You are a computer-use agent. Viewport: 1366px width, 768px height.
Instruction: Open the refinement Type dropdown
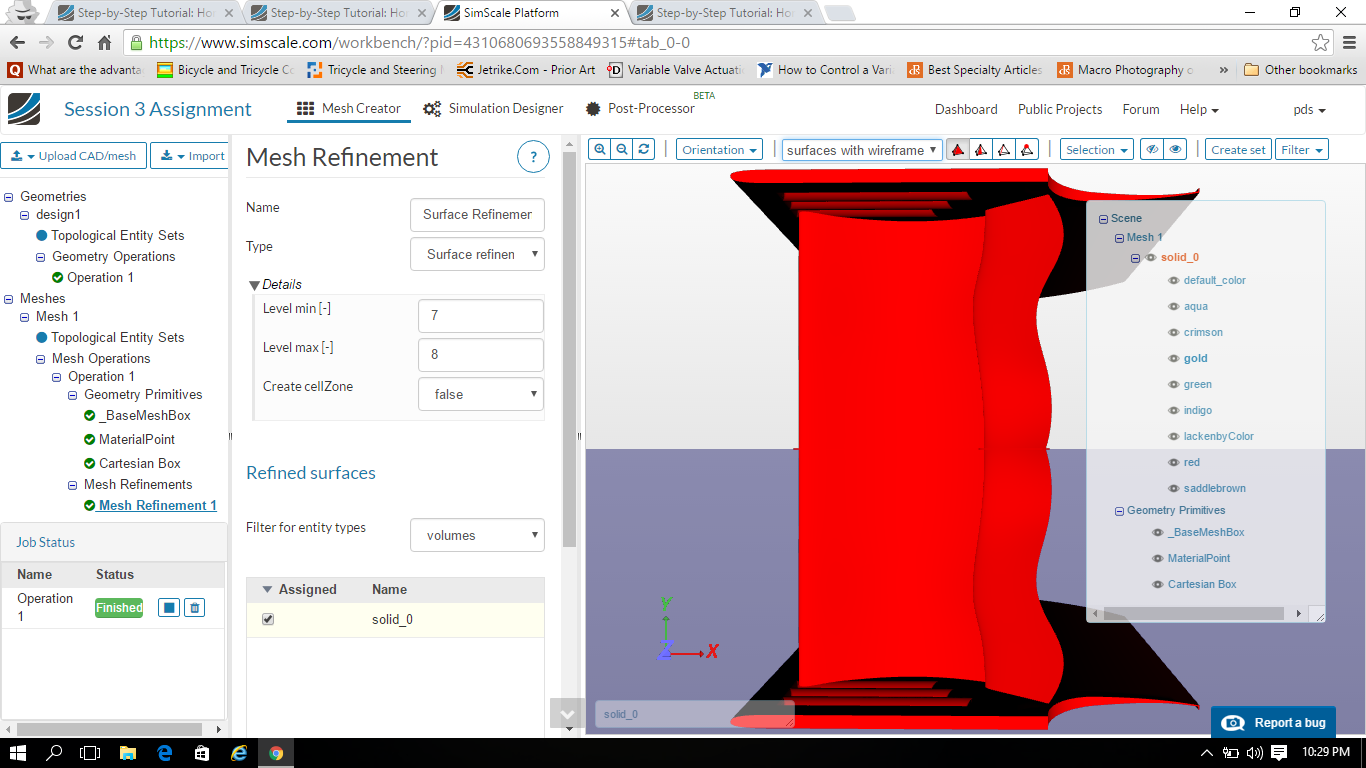point(478,254)
